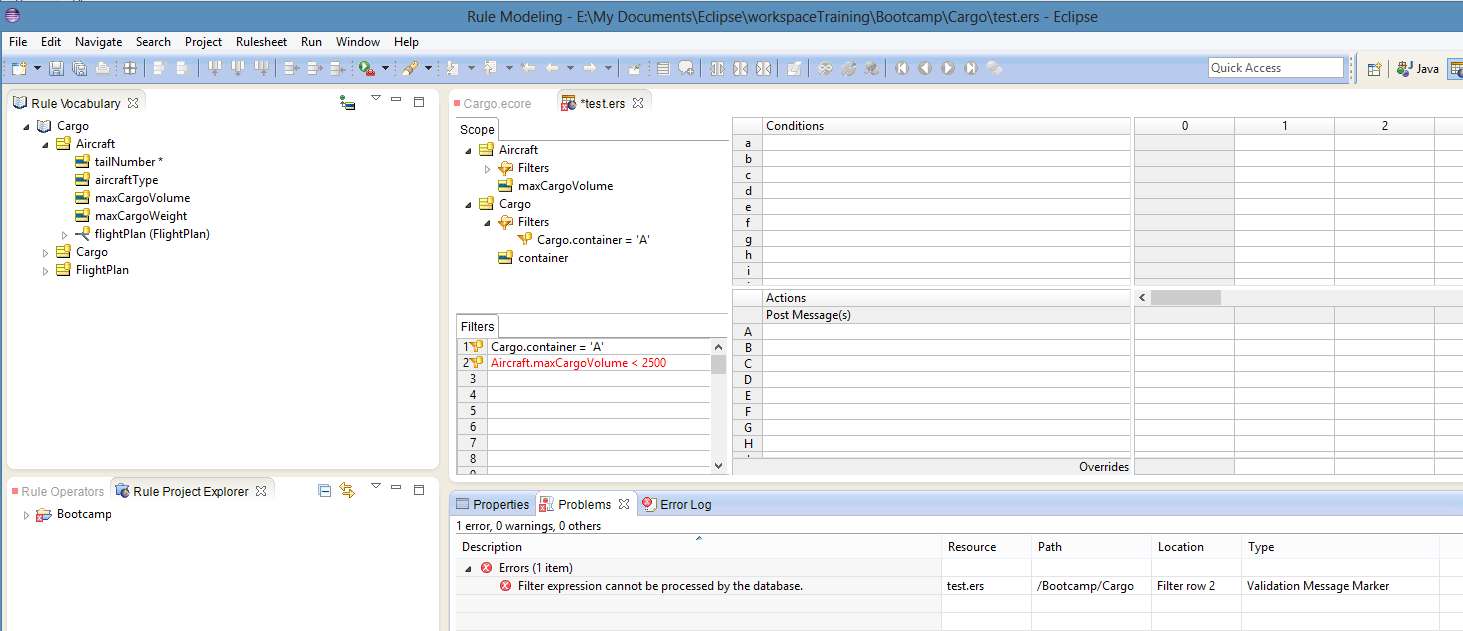Expand the Bootcamp project node
Screen dimensions: 1463x631
click(26, 515)
